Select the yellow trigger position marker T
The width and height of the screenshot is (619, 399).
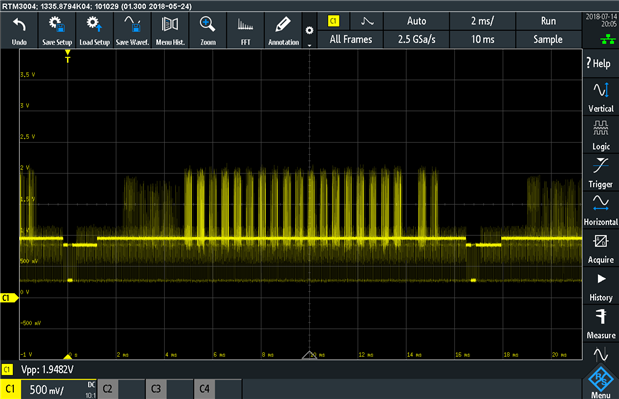[68, 57]
